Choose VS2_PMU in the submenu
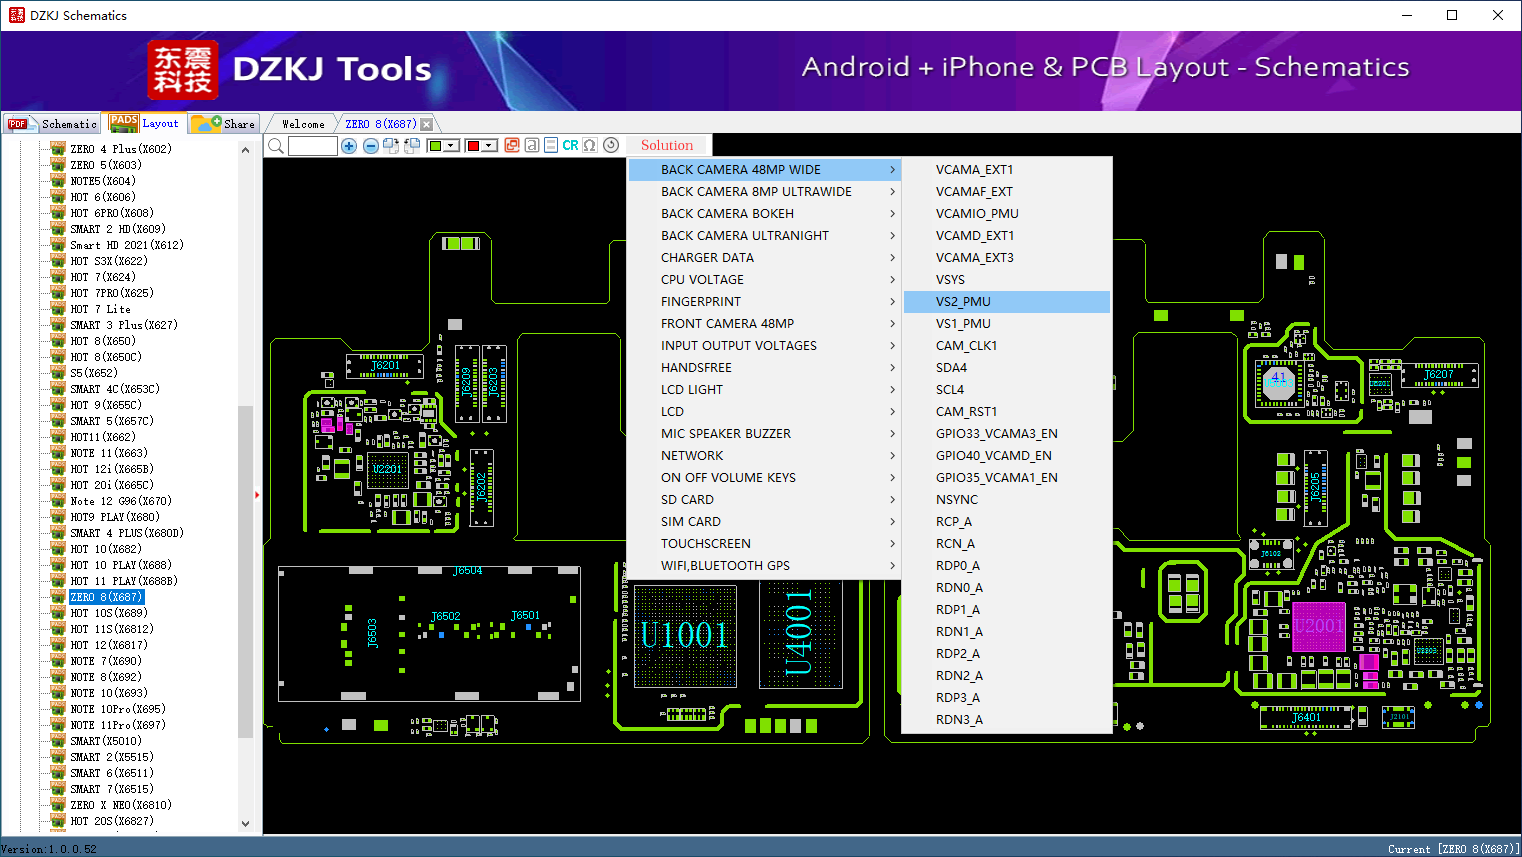Image resolution: width=1522 pixels, height=857 pixels. coord(1007,302)
